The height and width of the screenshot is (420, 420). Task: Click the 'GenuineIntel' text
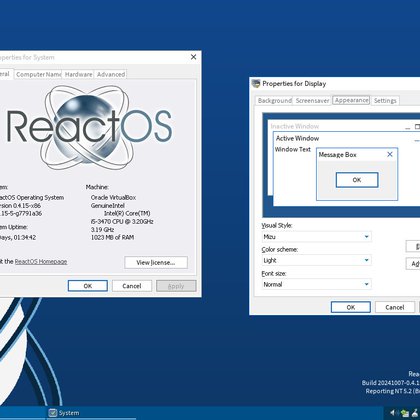108,205
